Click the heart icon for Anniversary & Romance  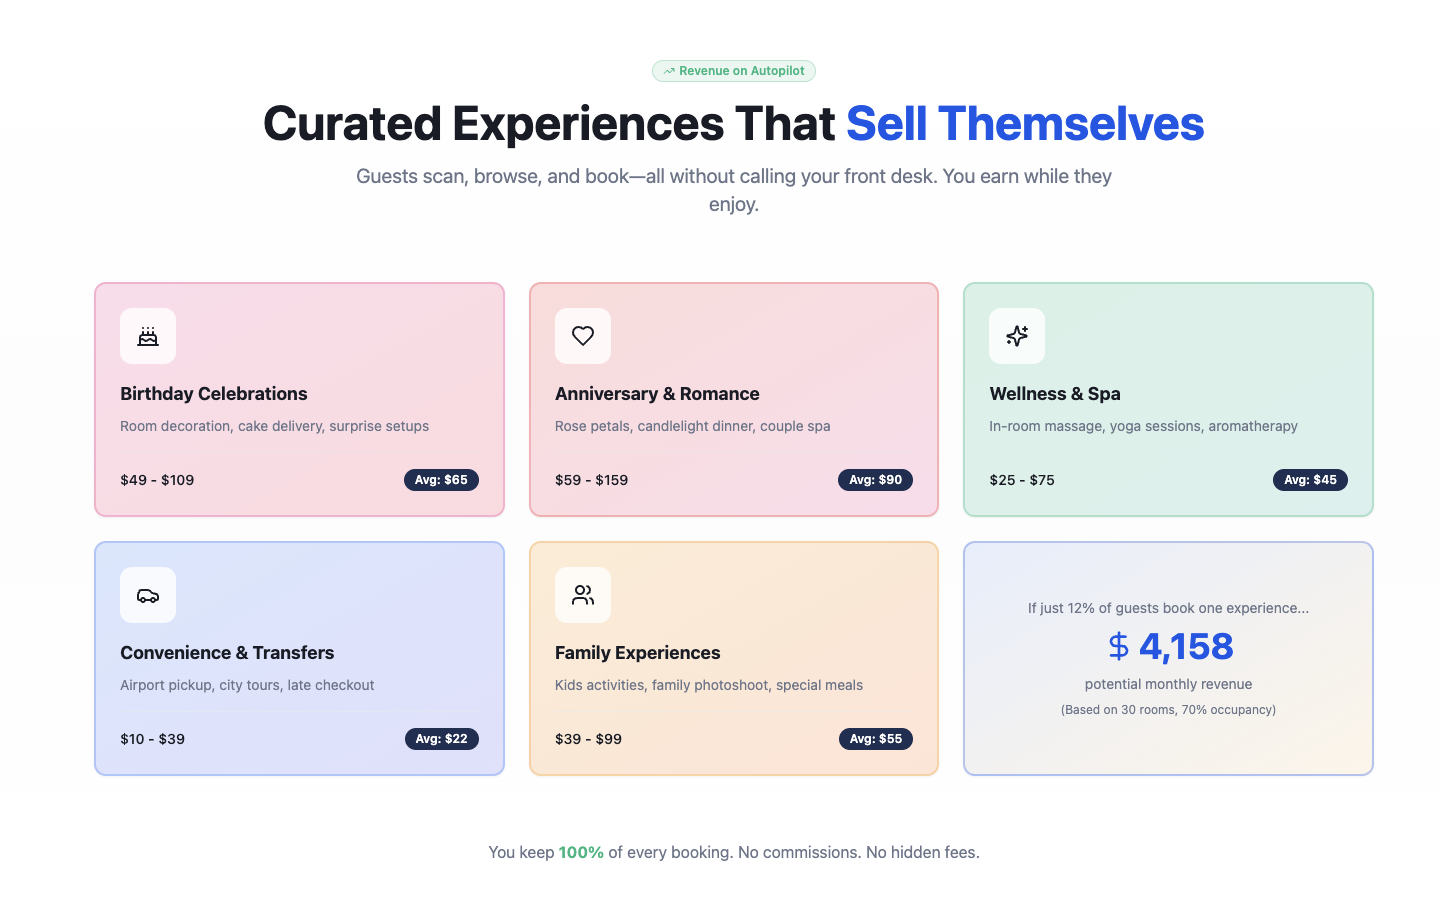tap(583, 336)
